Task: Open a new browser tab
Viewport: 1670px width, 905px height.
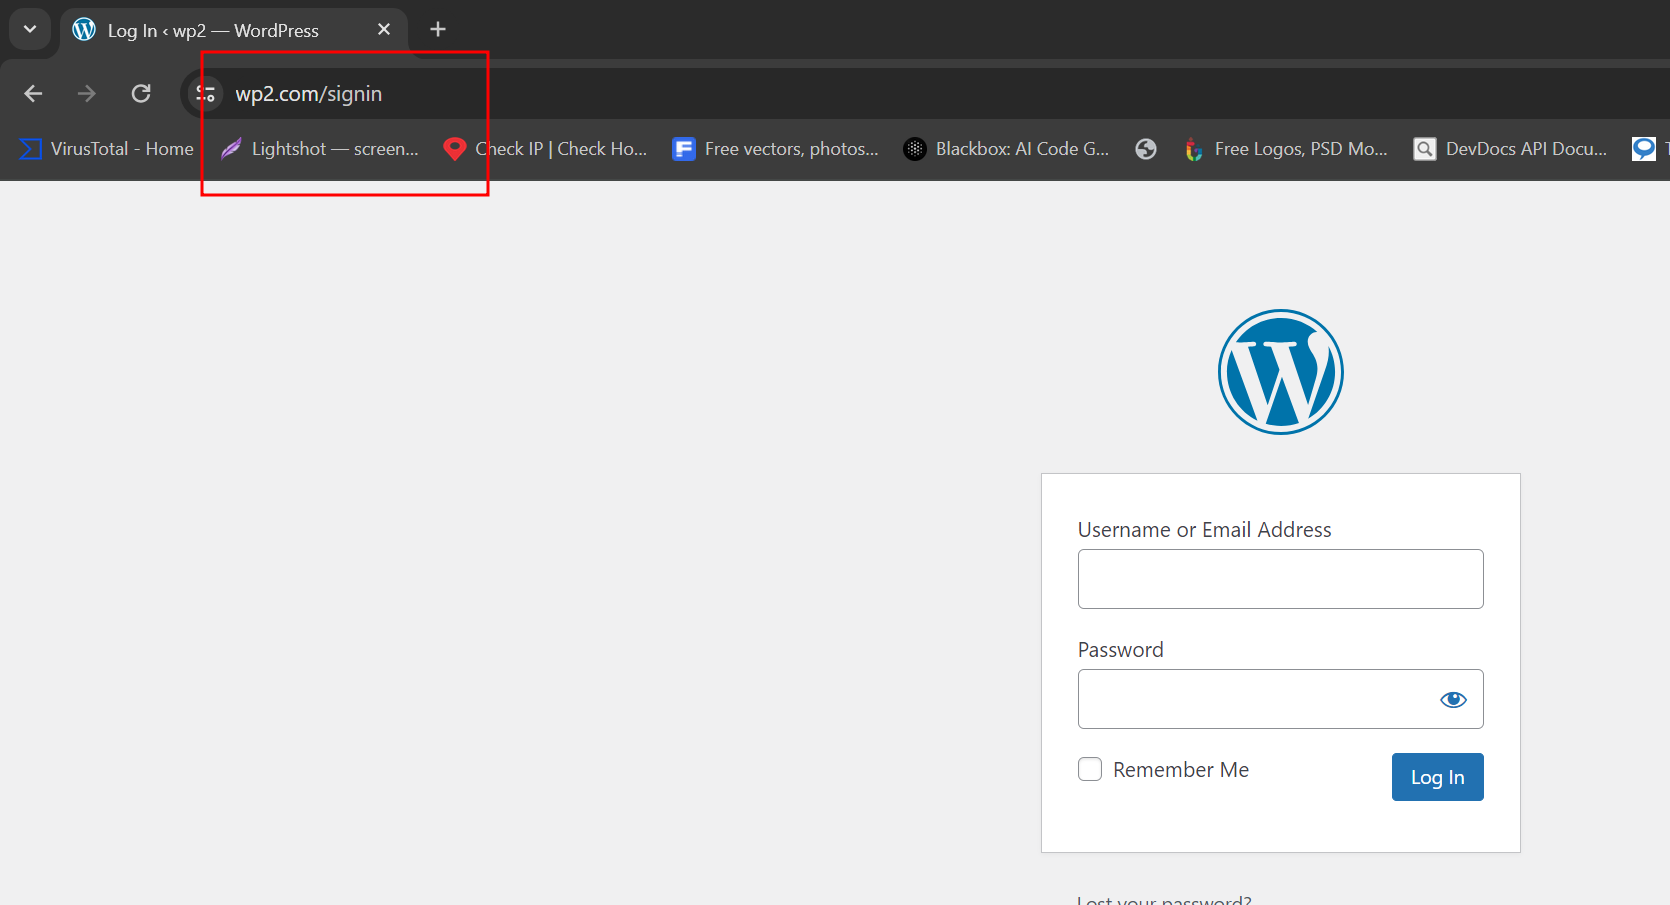Action: (438, 29)
